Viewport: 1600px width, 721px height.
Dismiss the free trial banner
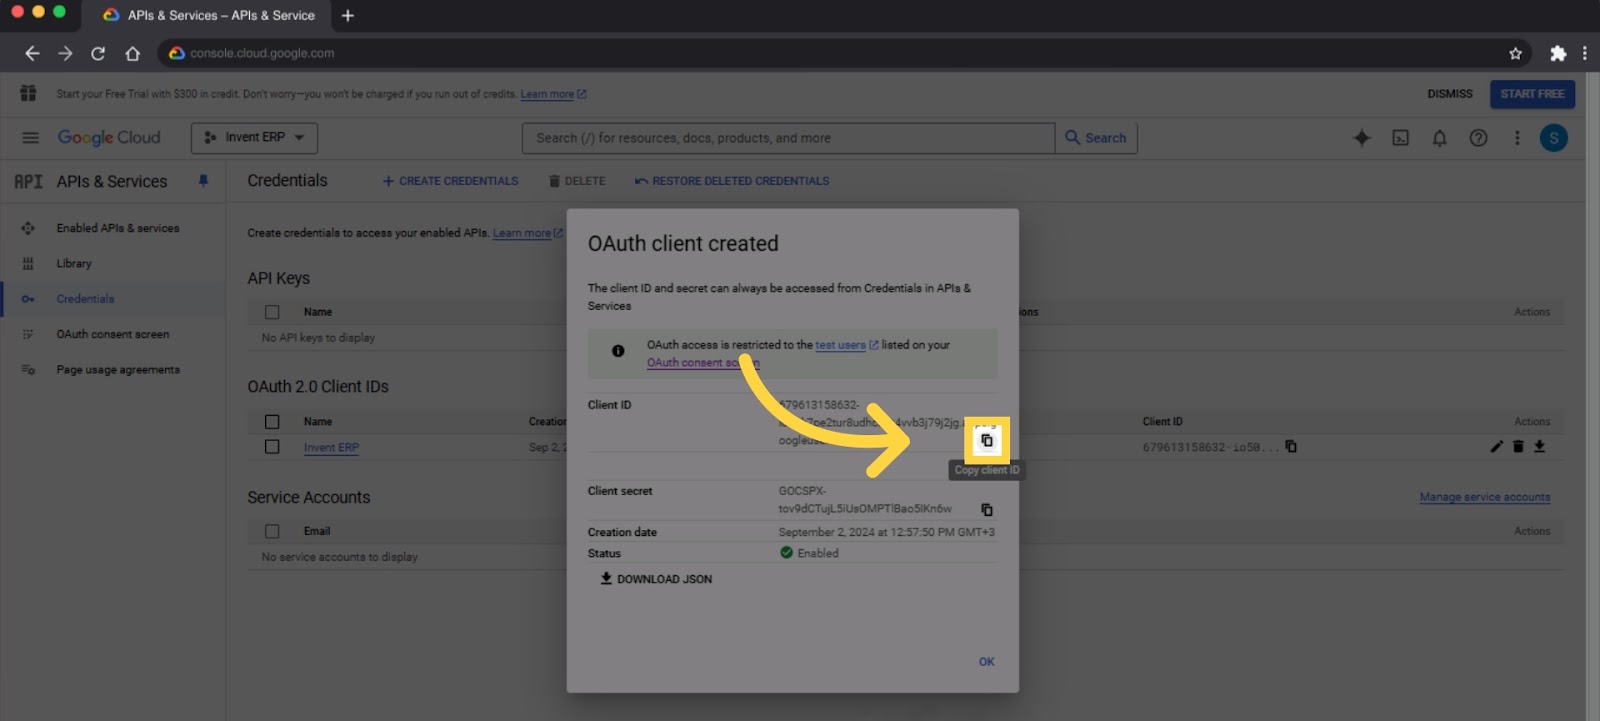(1449, 94)
